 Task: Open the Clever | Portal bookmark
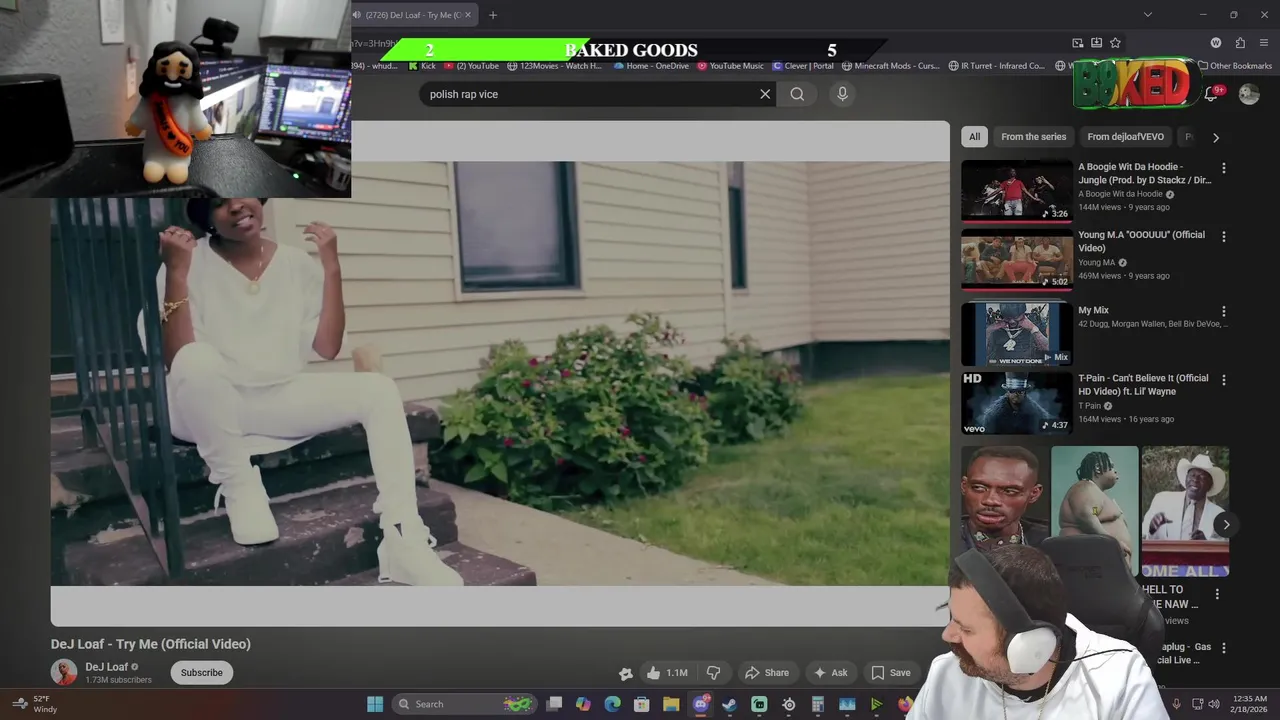[803, 66]
